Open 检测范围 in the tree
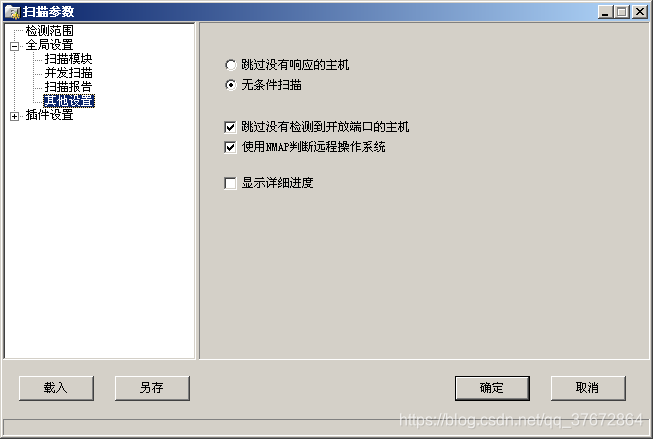This screenshot has height=439, width=653. point(49,30)
